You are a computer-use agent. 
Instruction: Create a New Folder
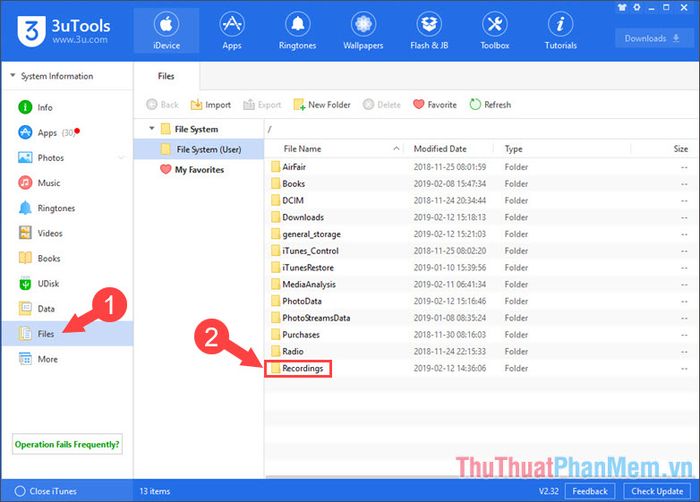pos(322,105)
